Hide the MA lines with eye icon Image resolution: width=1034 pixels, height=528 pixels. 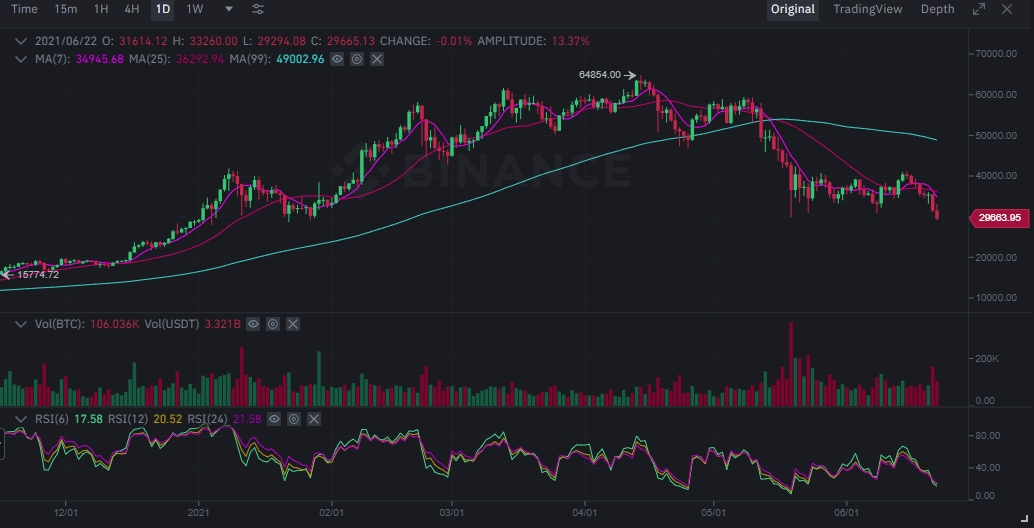(x=338, y=59)
